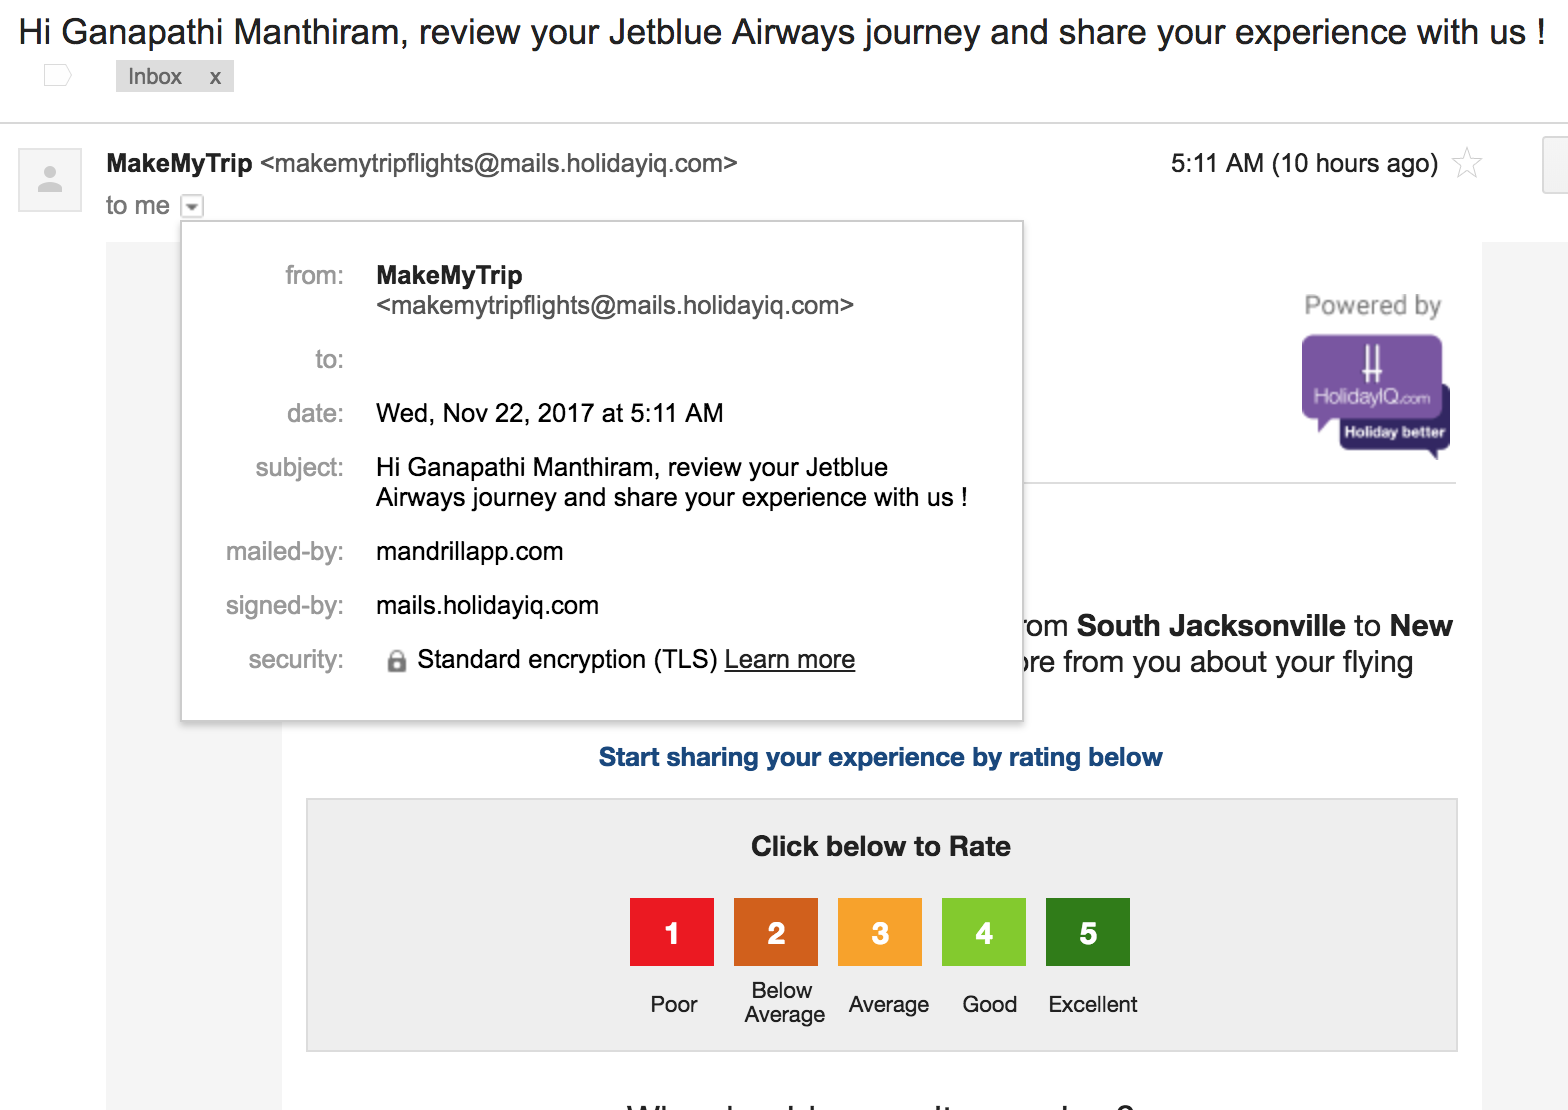Select rating 2 Below Average box
Image resolution: width=1568 pixels, height=1110 pixels.
point(776,932)
